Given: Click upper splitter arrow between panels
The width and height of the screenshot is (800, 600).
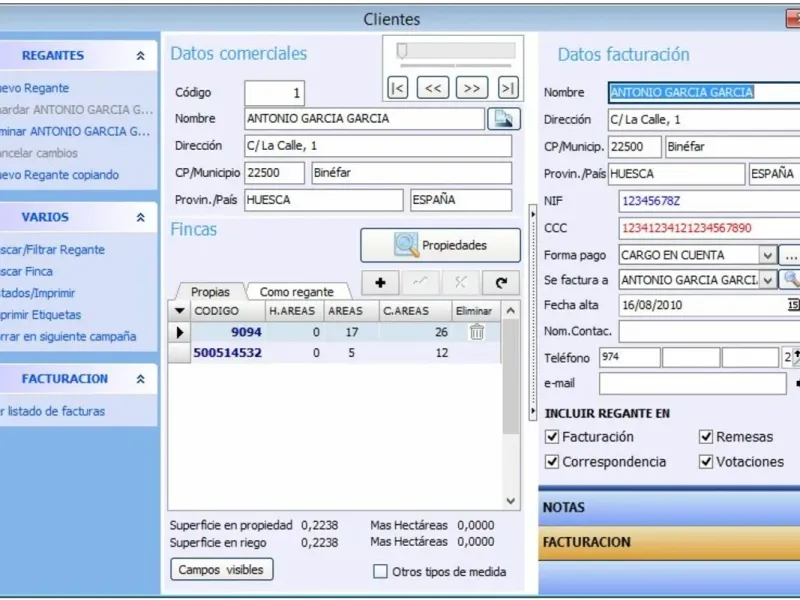Looking at the screenshot, I should tap(533, 214).
